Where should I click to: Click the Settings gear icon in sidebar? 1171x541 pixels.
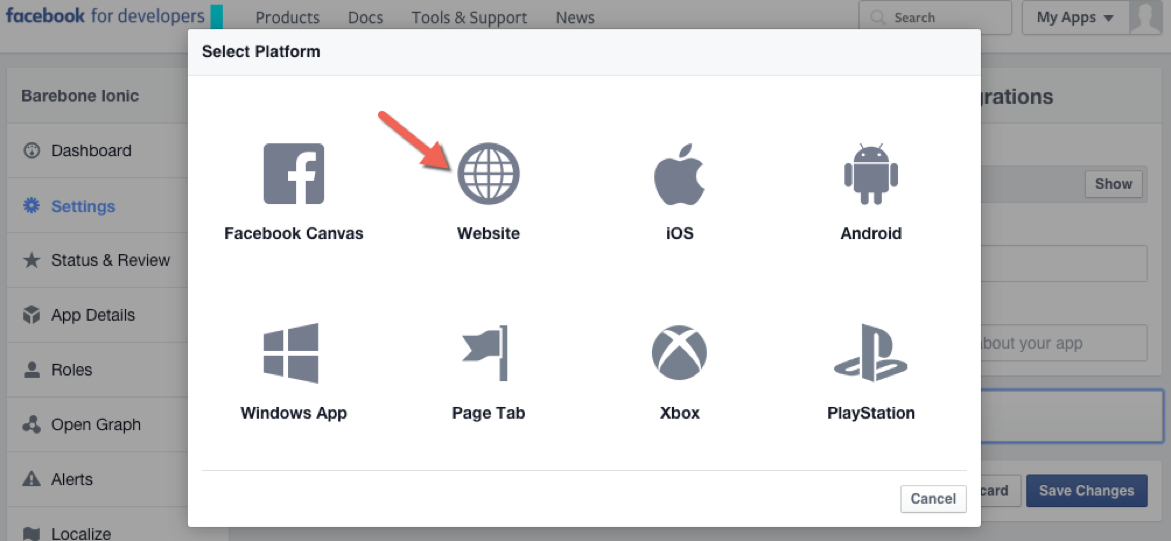(31, 205)
